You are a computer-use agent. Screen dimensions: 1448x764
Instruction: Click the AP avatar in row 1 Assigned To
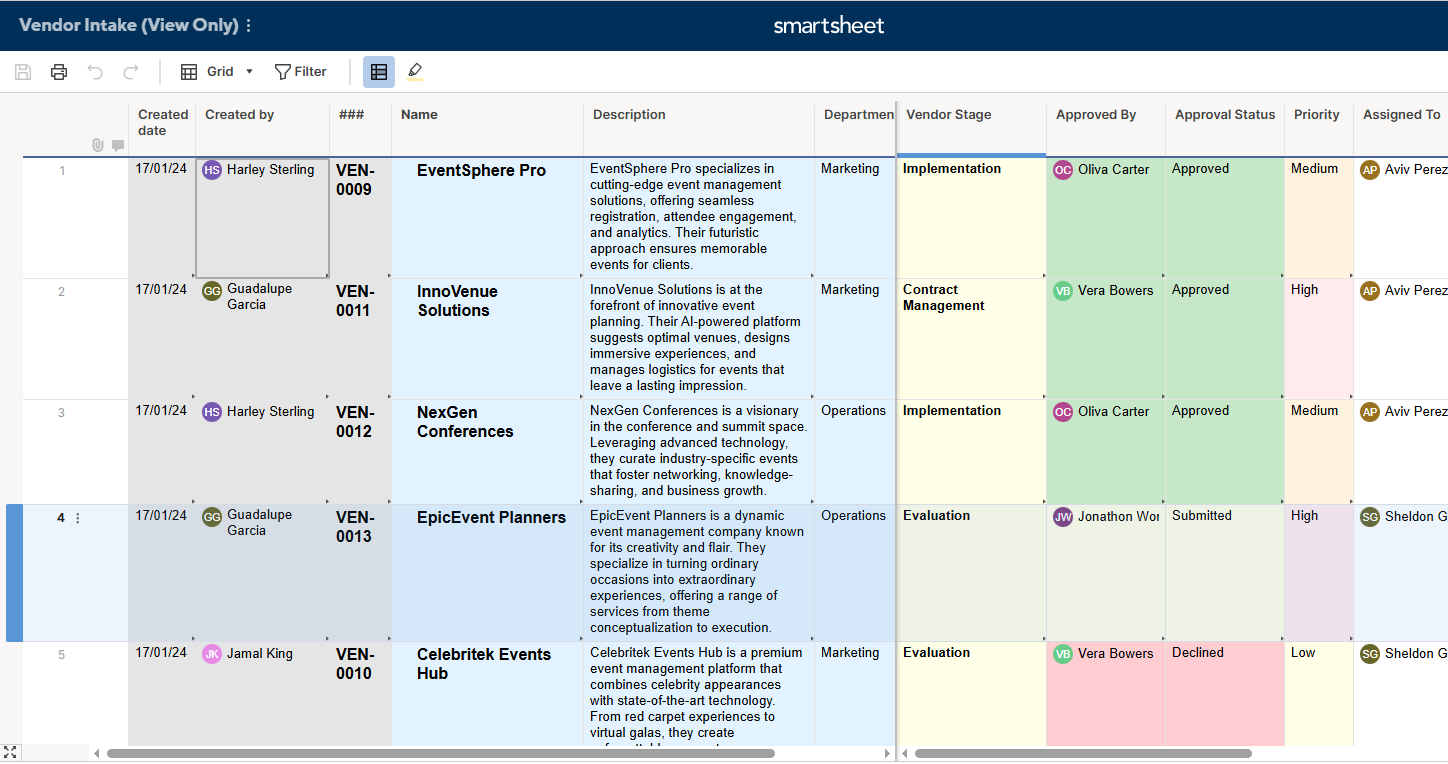(x=1370, y=170)
